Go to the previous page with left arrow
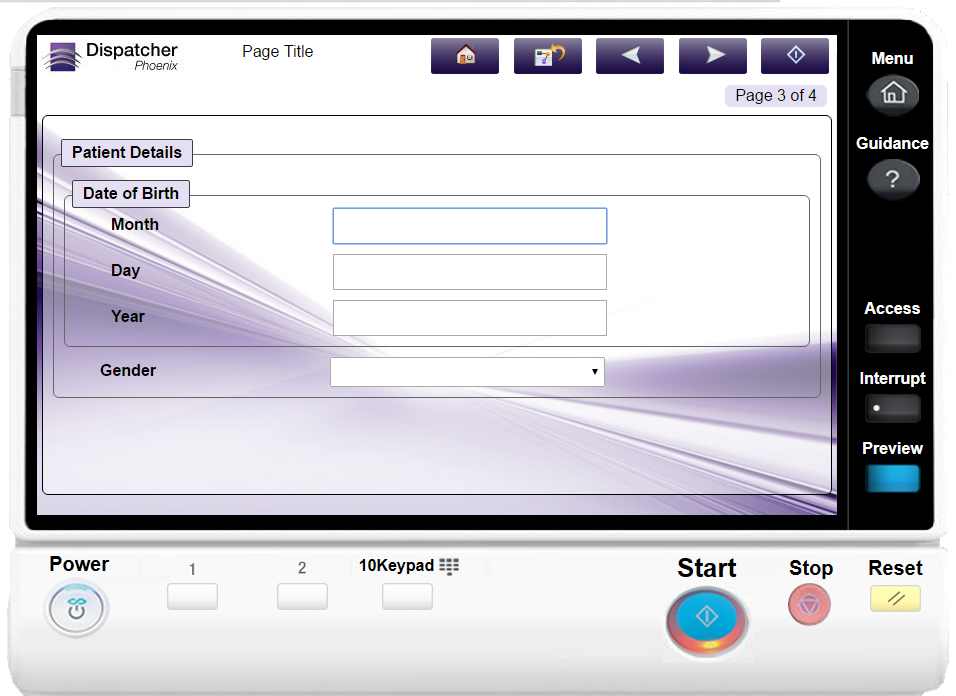This screenshot has height=696, width=956. (x=630, y=56)
